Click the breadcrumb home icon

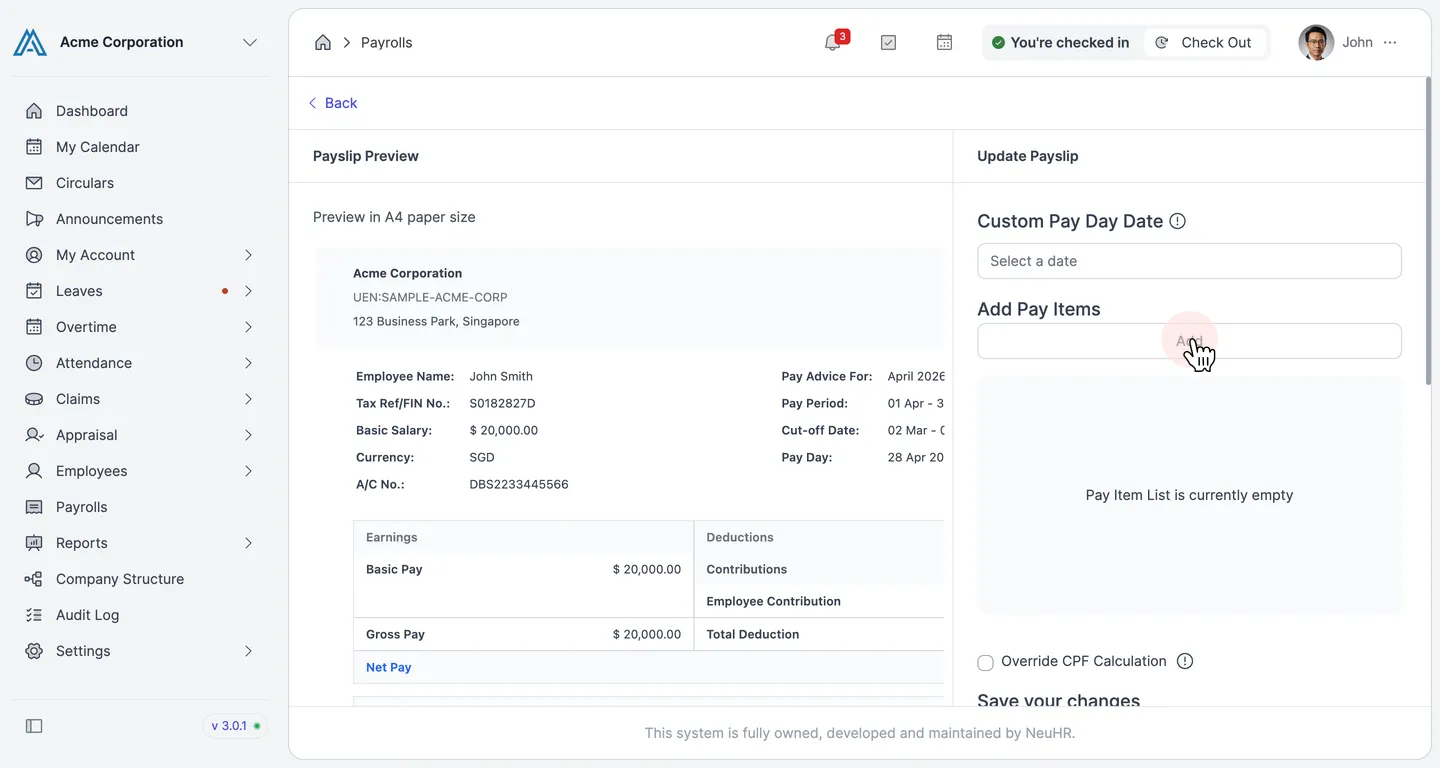point(322,42)
